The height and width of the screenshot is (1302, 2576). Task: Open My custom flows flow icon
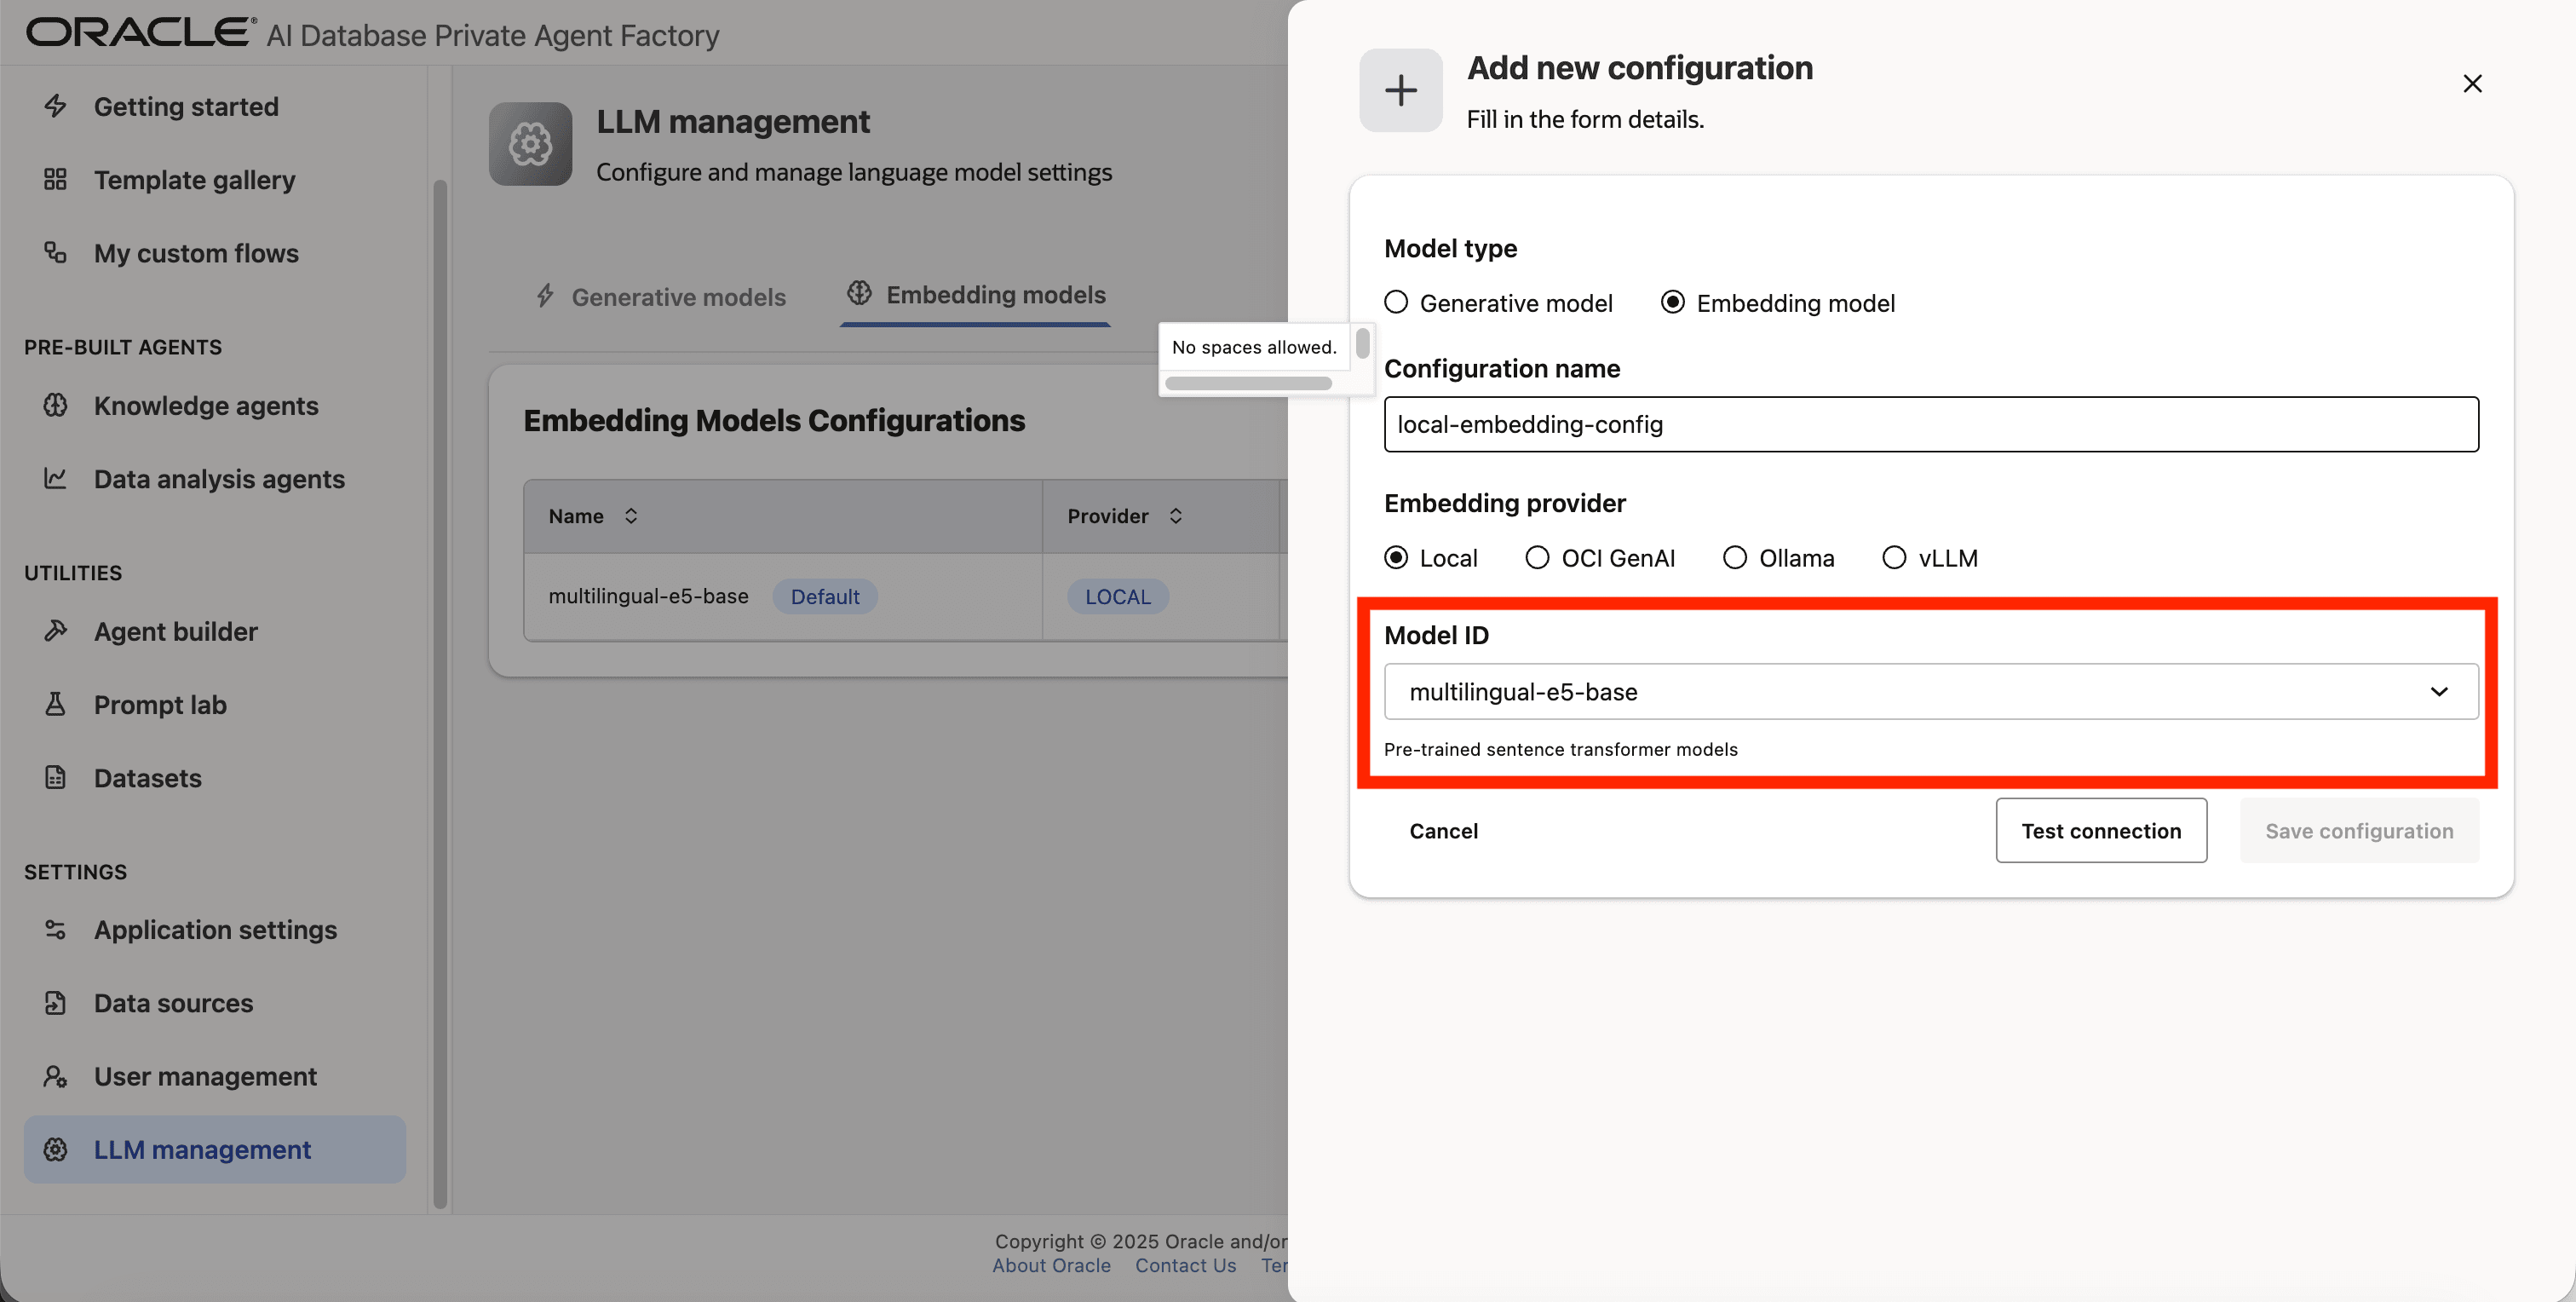[x=56, y=253]
